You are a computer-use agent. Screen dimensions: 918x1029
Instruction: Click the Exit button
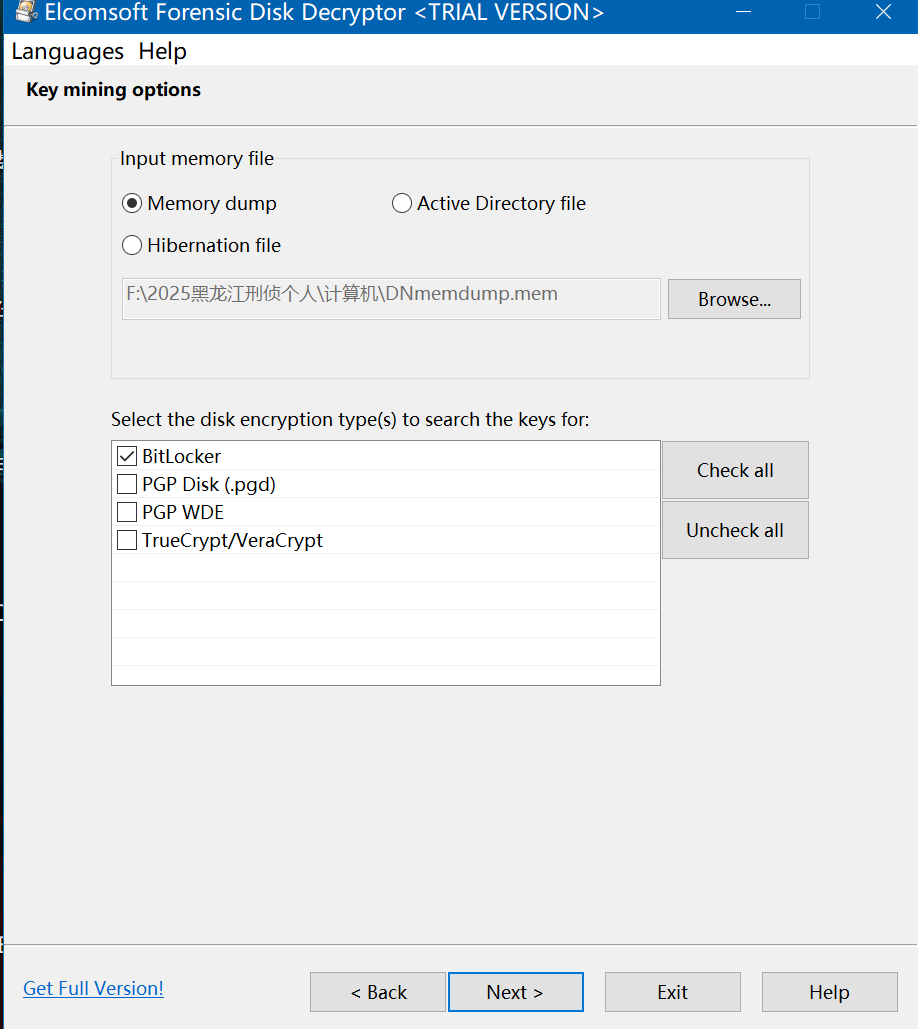click(x=672, y=992)
